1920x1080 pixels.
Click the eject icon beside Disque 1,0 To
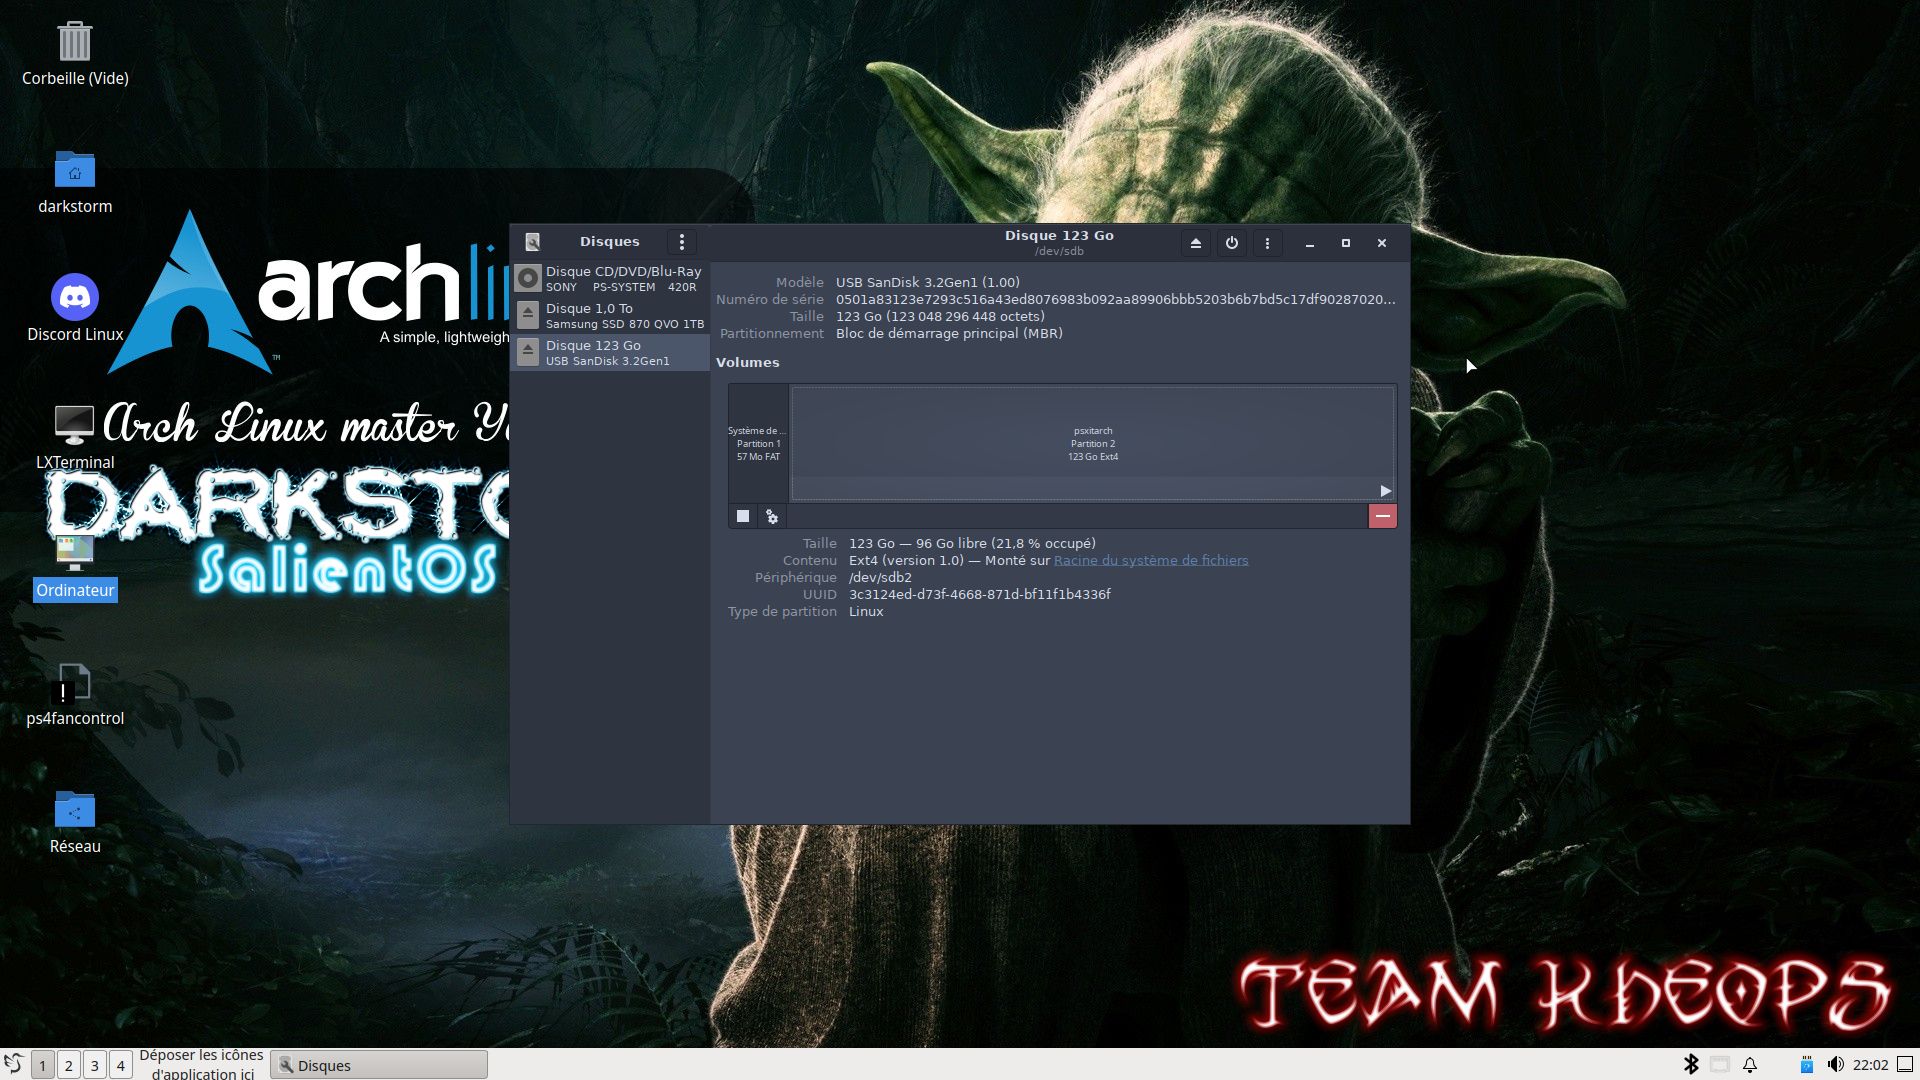(528, 315)
